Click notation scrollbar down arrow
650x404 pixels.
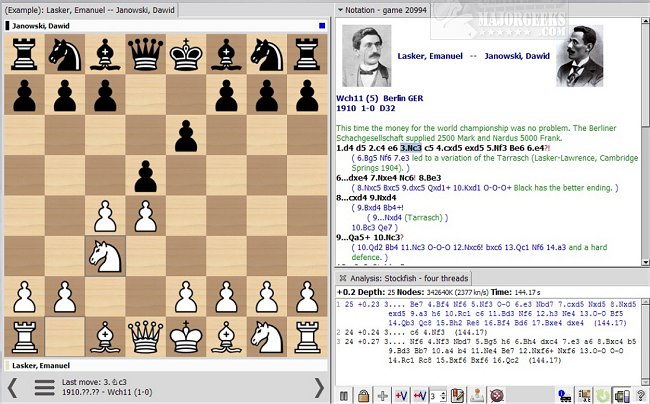[x=645, y=262]
